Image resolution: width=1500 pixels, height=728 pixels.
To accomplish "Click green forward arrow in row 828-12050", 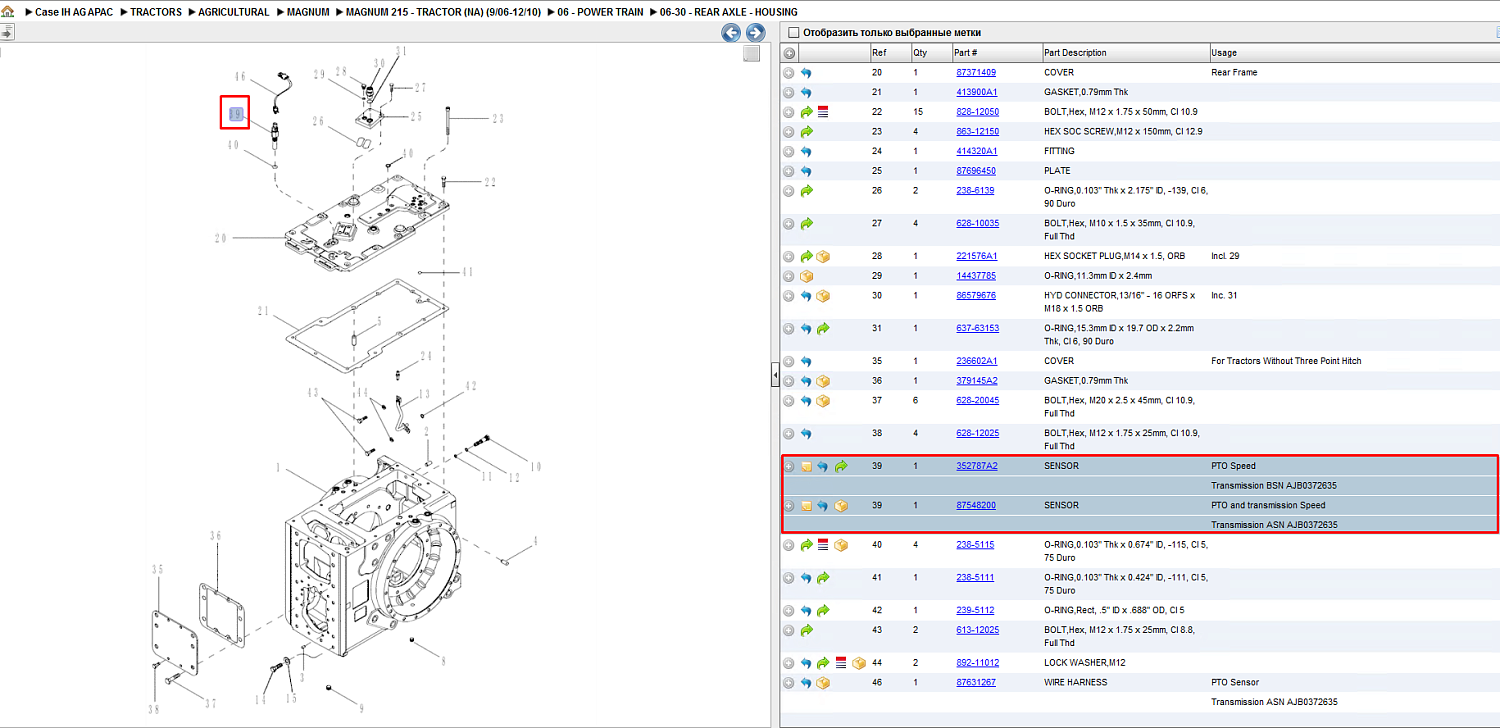I will [806, 112].
